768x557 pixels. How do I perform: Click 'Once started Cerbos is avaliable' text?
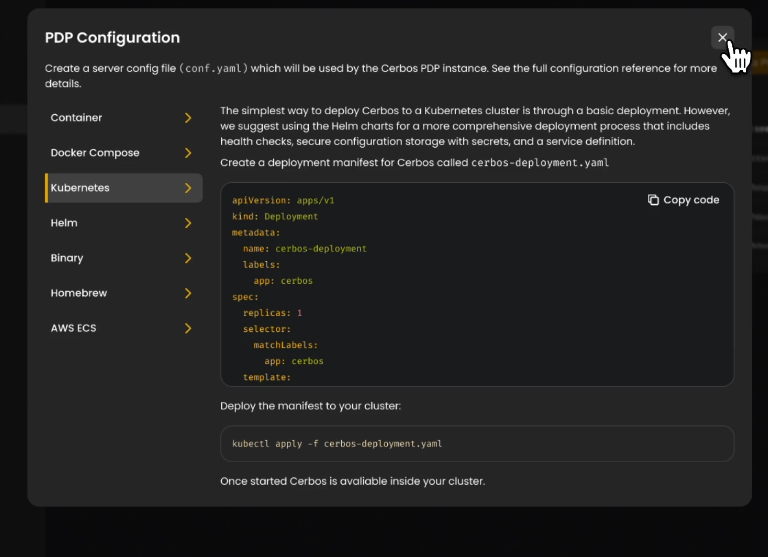click(353, 481)
